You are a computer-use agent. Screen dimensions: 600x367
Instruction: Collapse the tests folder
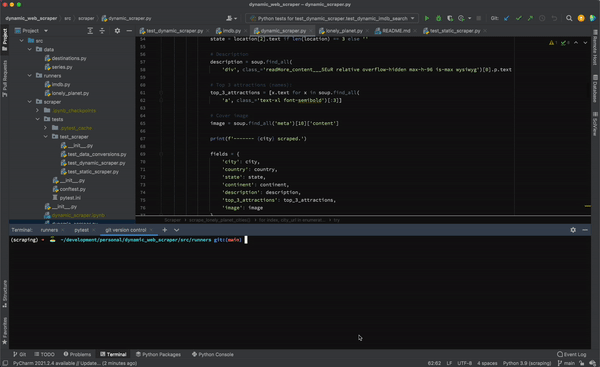coord(38,119)
